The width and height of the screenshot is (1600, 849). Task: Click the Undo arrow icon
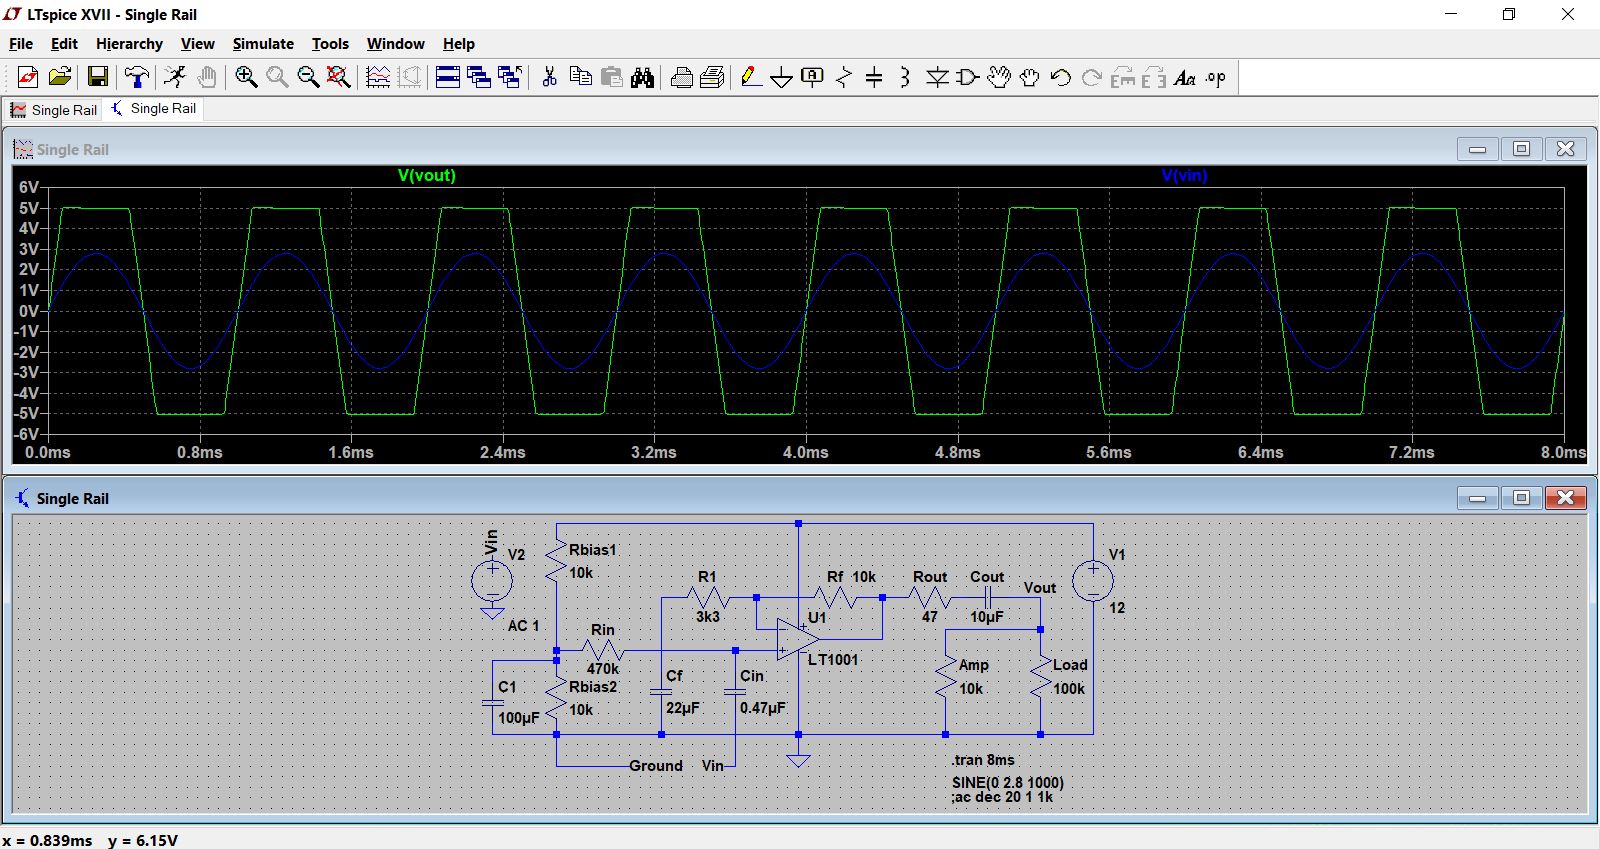[x=1061, y=77]
